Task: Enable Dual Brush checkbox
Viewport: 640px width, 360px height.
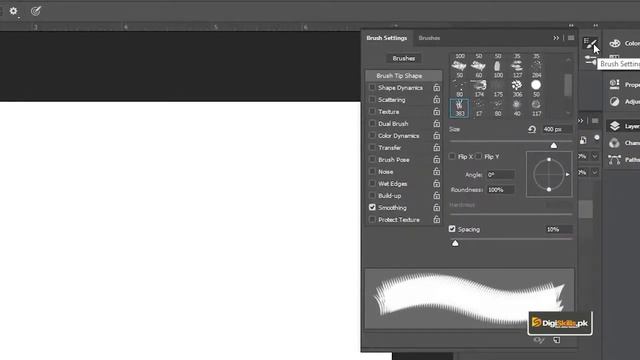Action: [372, 123]
